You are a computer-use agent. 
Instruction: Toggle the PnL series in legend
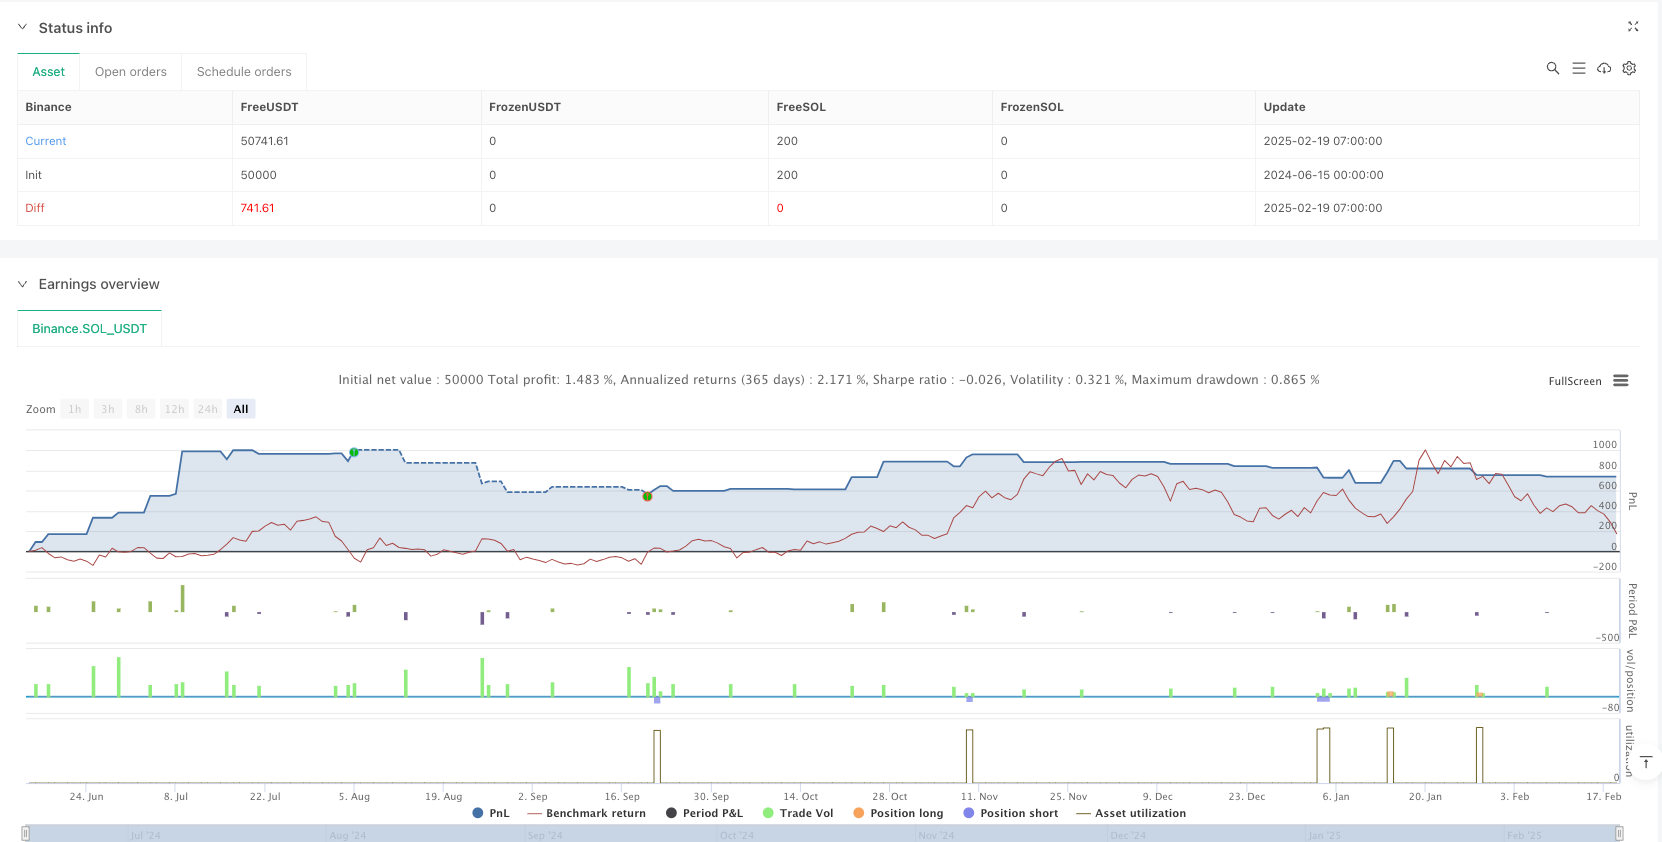click(491, 813)
